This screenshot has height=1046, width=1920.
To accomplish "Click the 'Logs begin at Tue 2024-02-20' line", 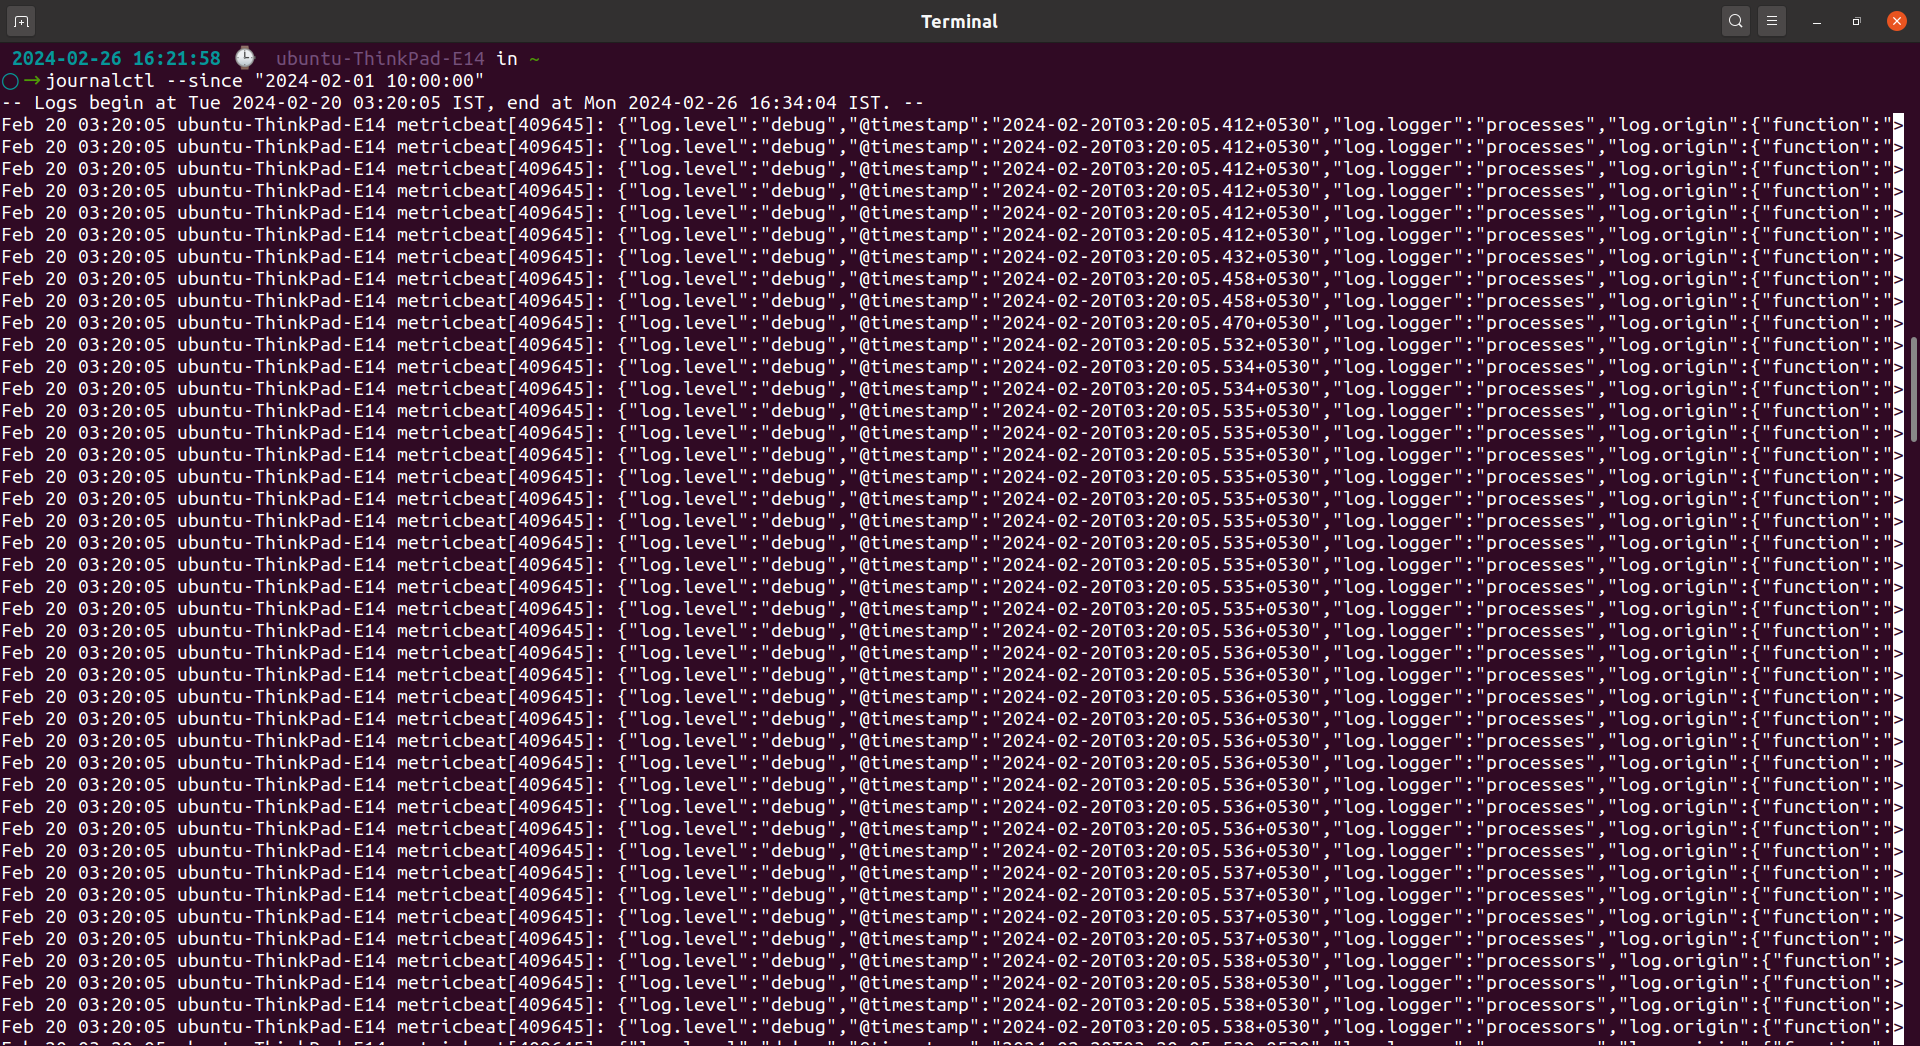I will click(462, 103).
